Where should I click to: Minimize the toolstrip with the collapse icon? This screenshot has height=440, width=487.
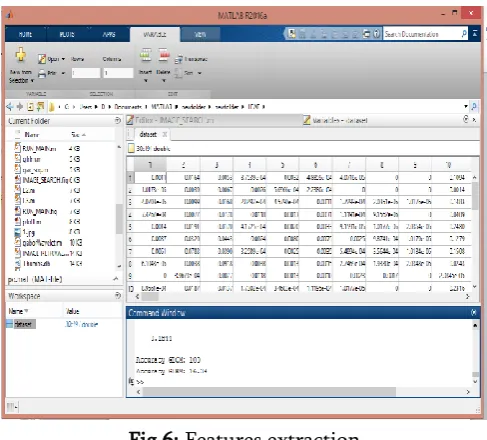click(x=475, y=34)
